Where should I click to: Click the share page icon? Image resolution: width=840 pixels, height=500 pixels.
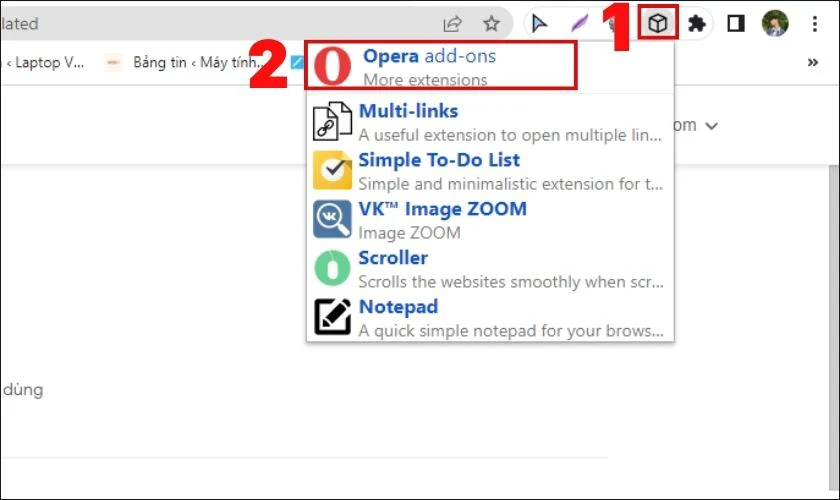[453, 23]
